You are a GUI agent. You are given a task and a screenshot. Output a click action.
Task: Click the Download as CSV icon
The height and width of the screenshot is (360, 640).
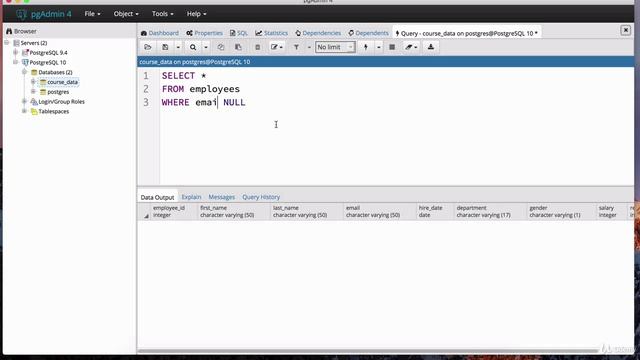tap(431, 47)
